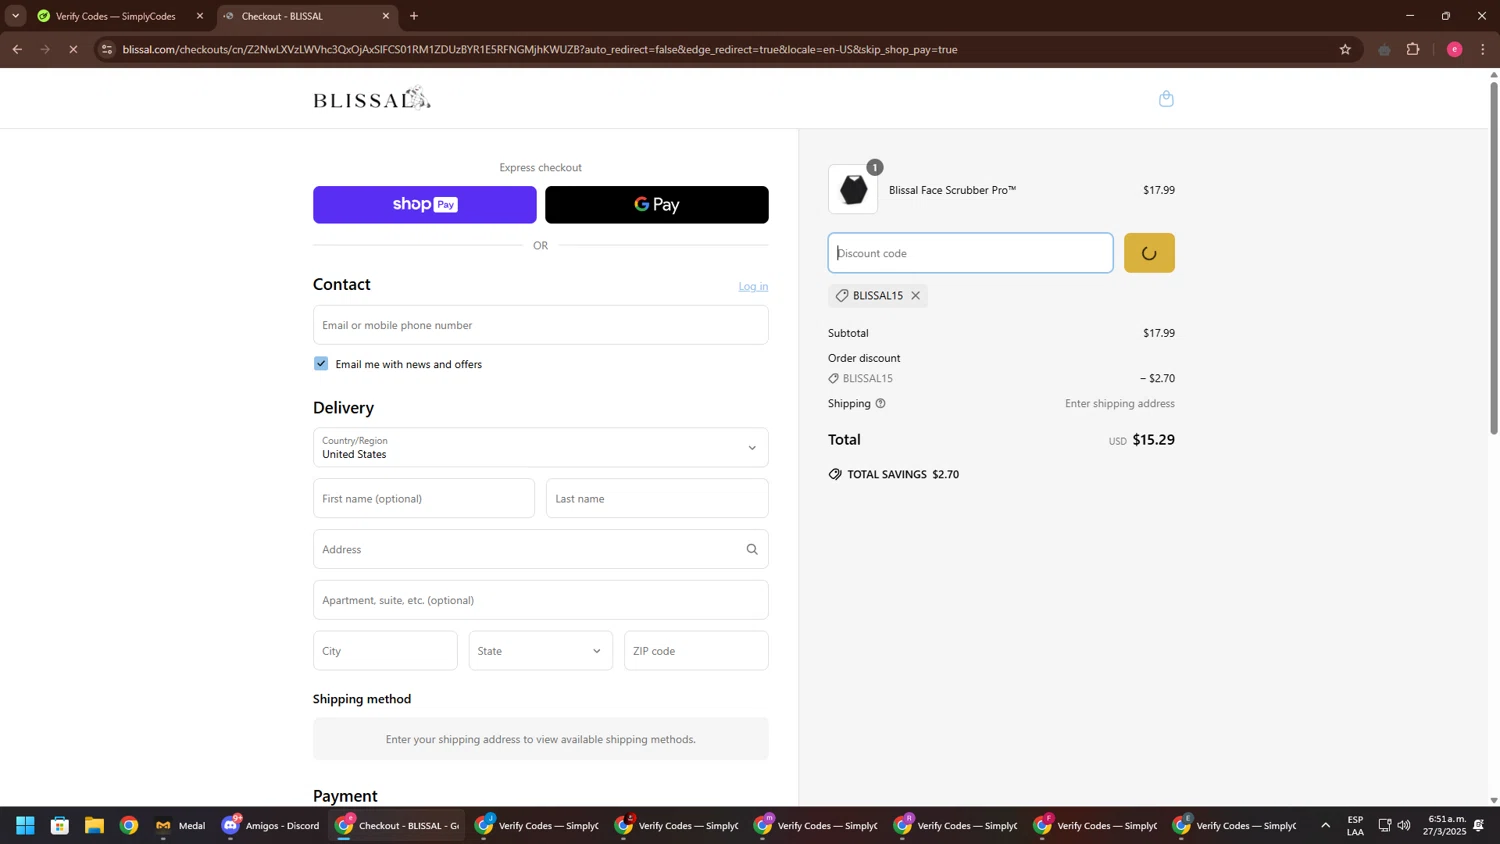
Task: Click the discount apply loading button
Action: pyautogui.click(x=1149, y=253)
